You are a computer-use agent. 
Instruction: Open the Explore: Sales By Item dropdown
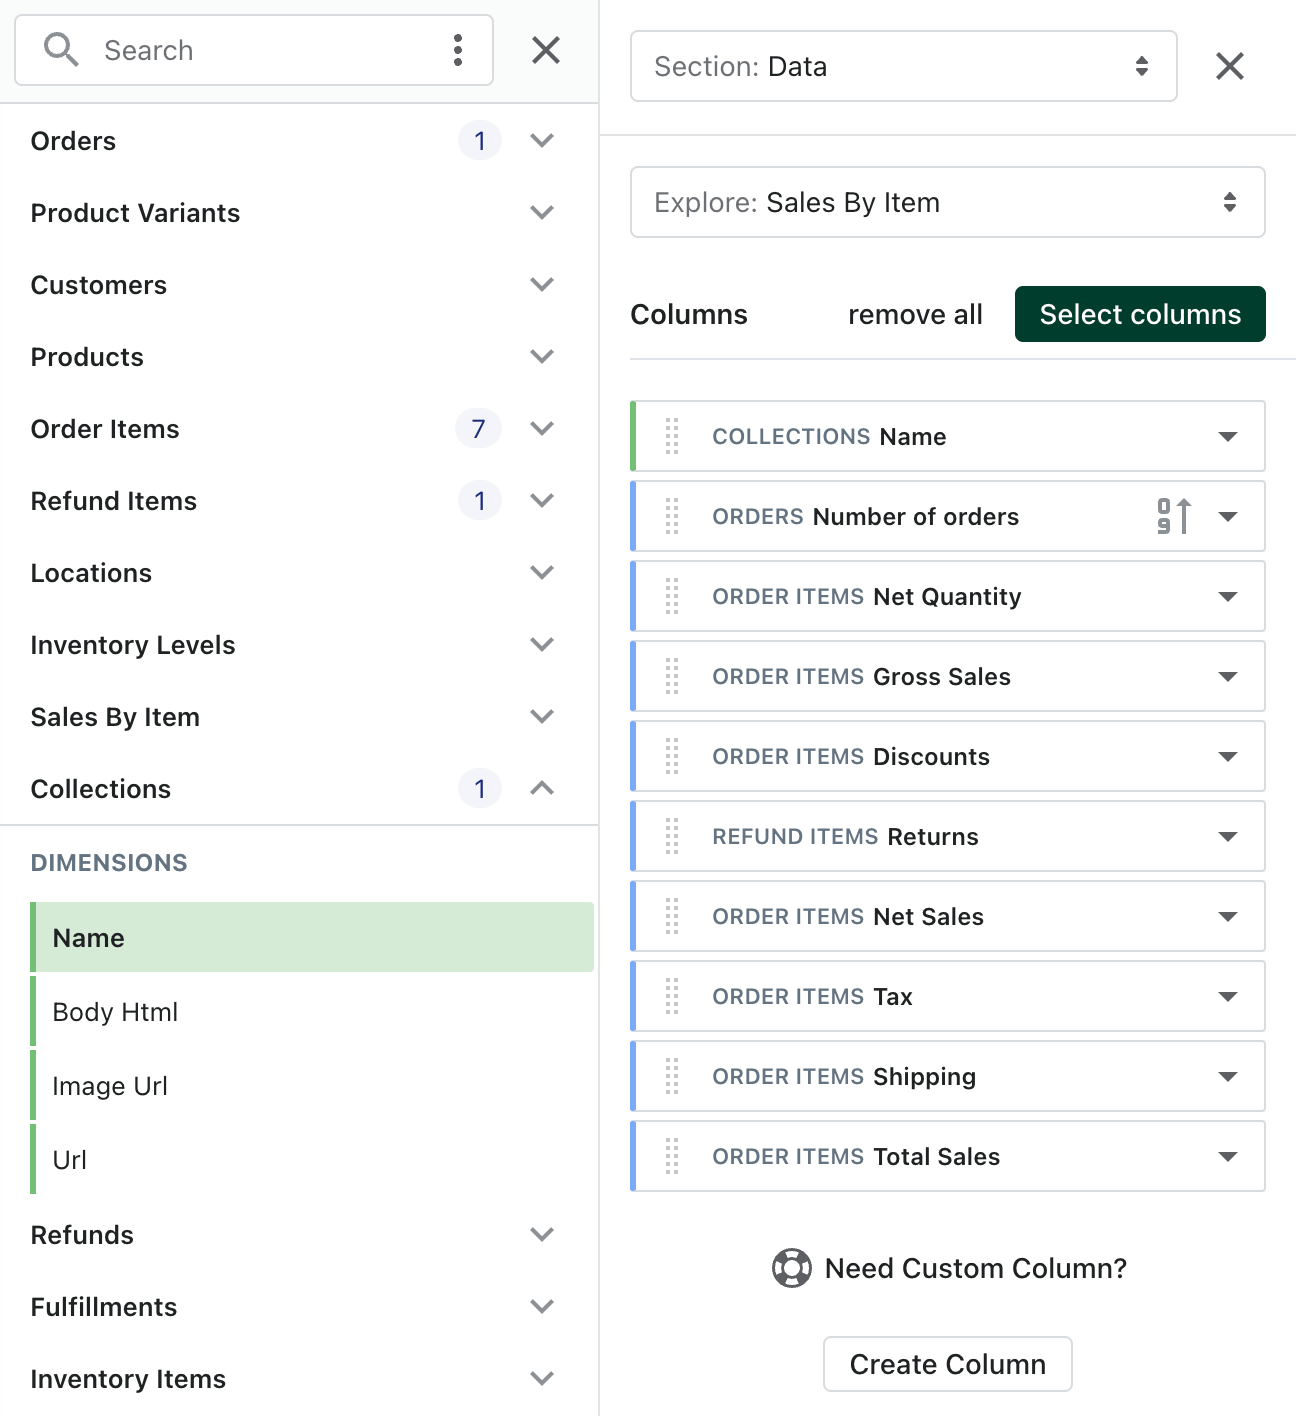948,202
